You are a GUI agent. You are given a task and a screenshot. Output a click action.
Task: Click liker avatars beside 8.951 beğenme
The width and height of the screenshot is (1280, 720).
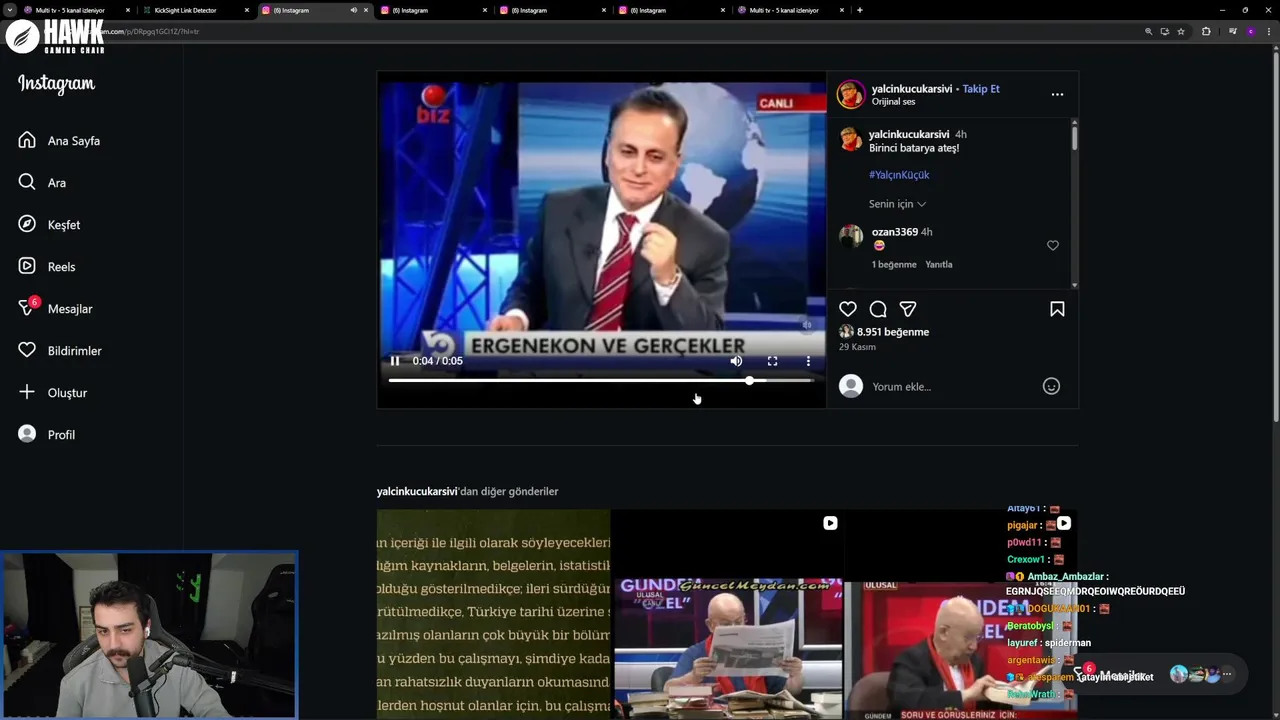[846, 332]
